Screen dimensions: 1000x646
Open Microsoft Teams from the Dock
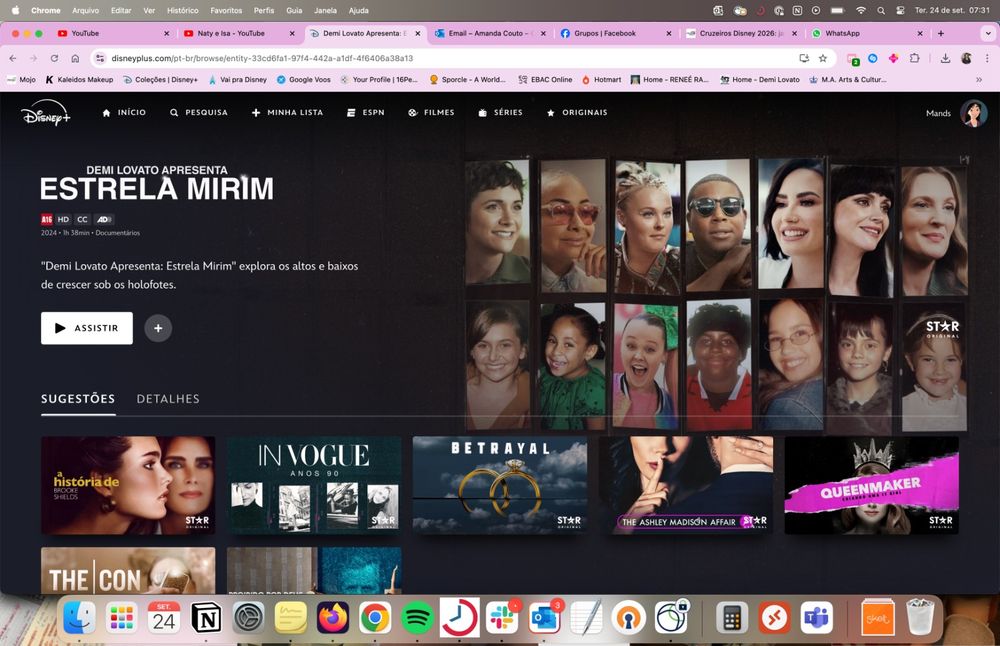(x=817, y=617)
